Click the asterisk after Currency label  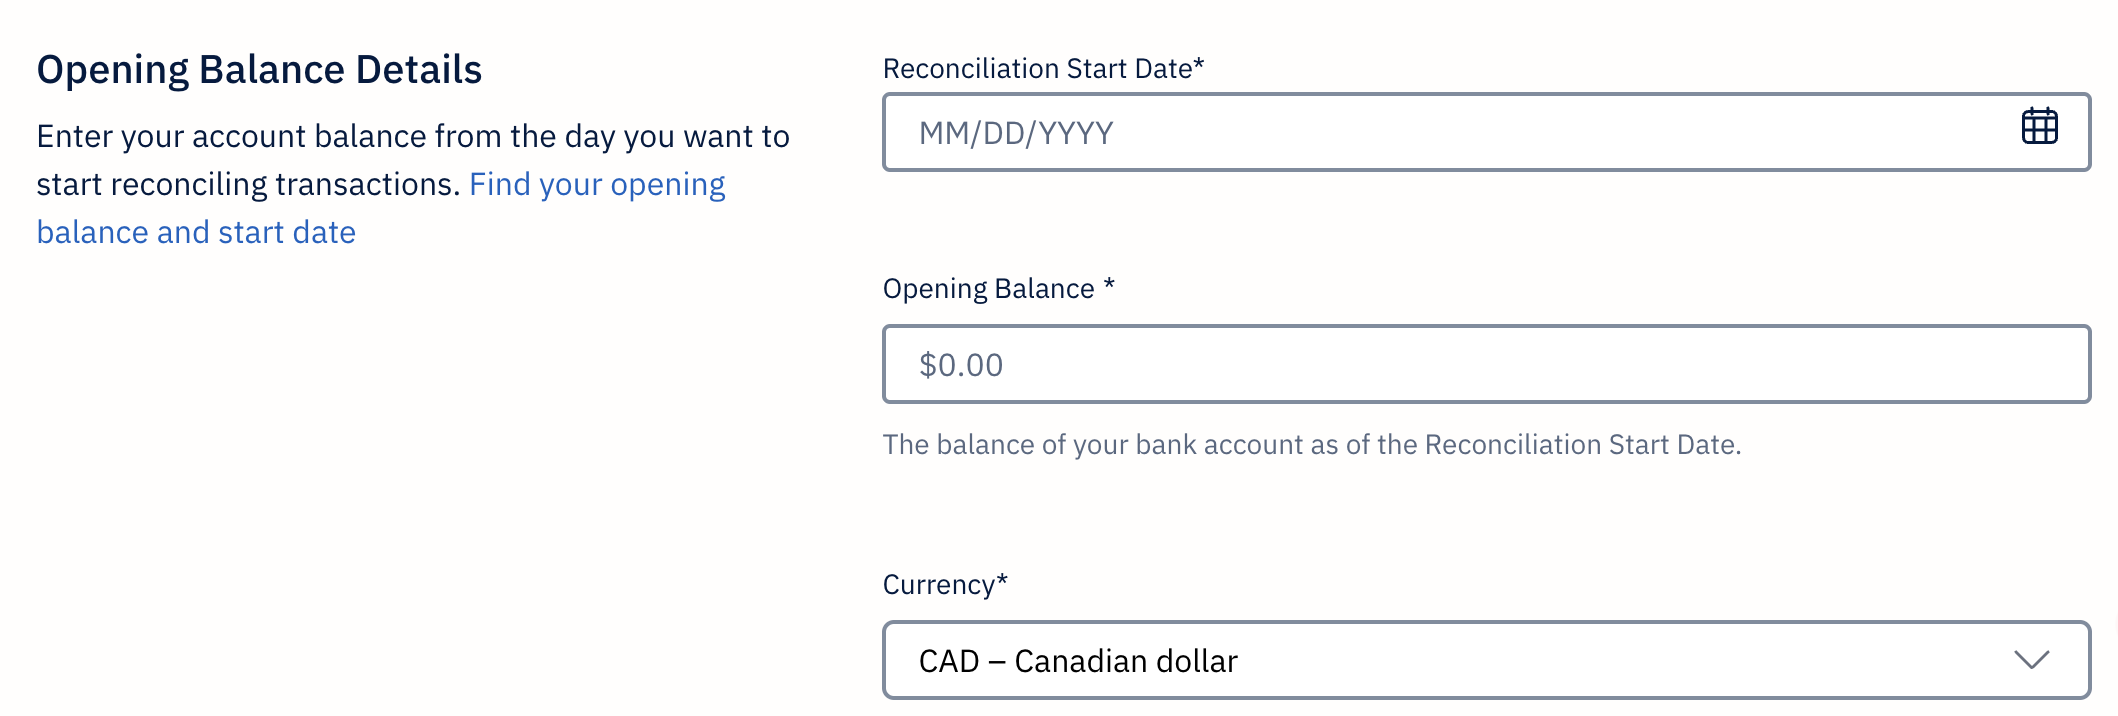pos(1002,581)
